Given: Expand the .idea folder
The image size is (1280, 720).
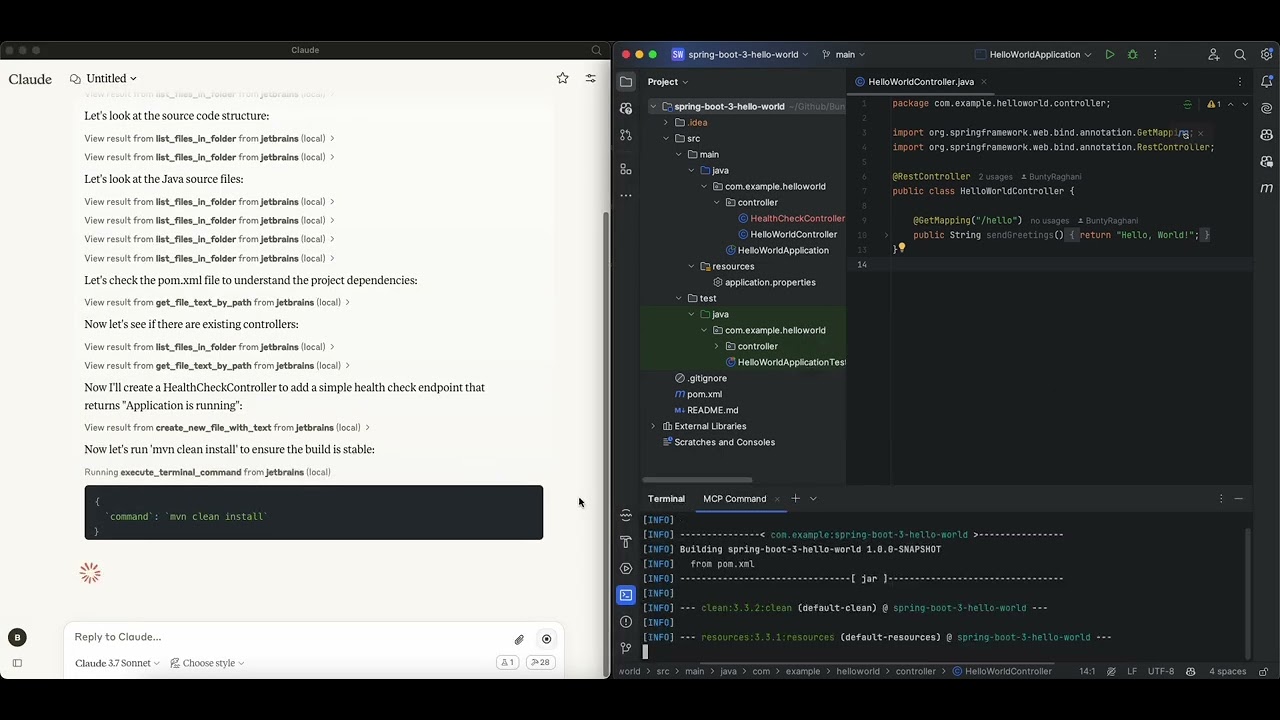Looking at the screenshot, I should [x=666, y=123].
